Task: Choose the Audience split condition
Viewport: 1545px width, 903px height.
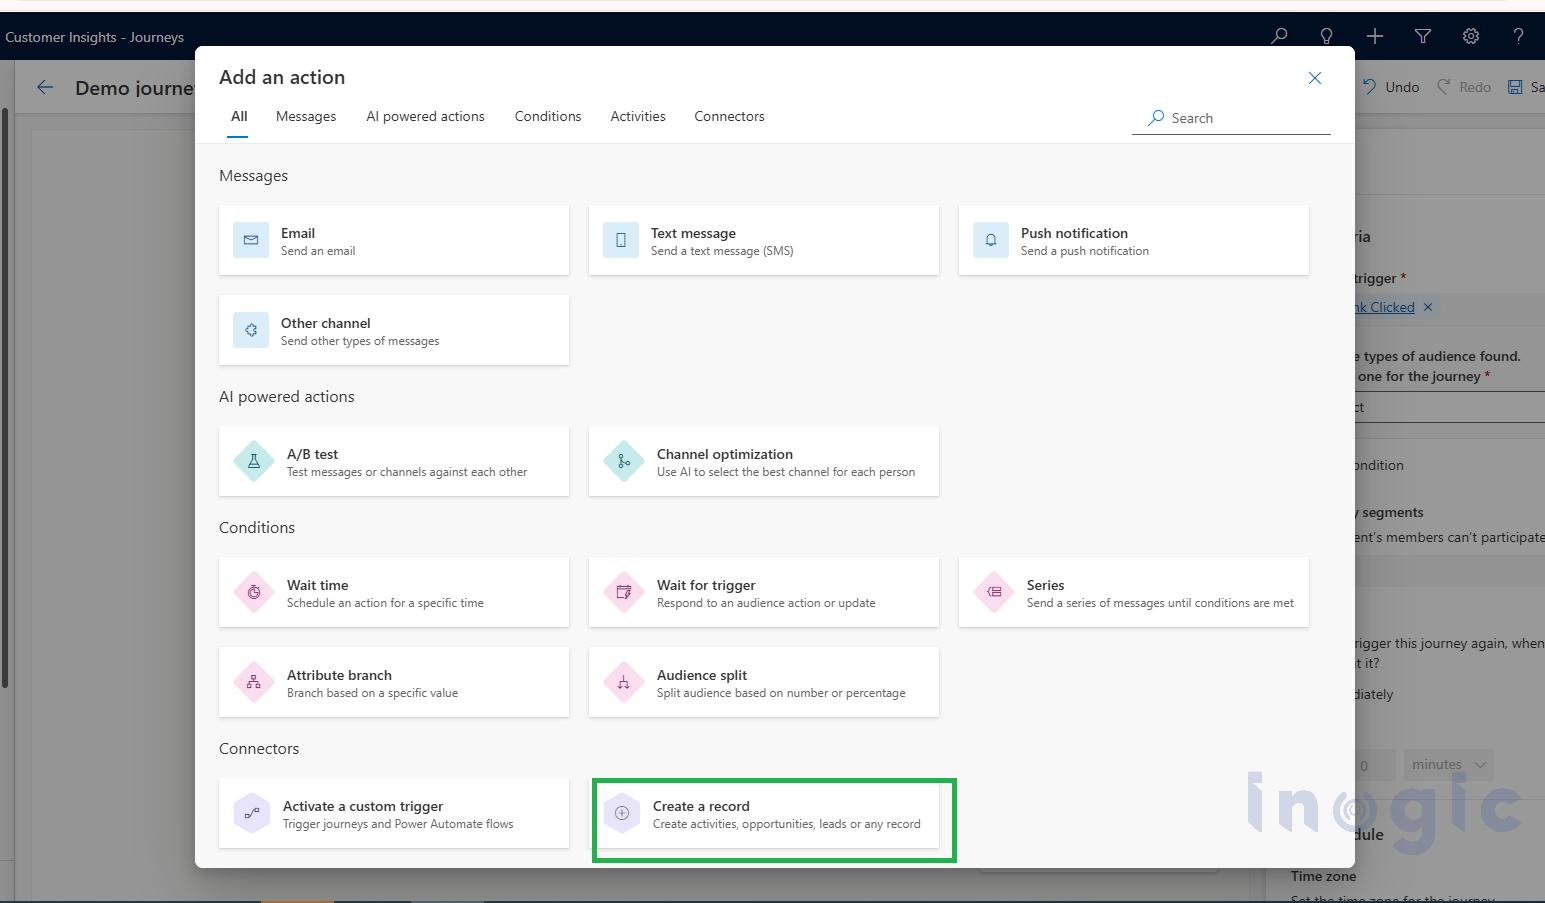Action: coord(764,682)
